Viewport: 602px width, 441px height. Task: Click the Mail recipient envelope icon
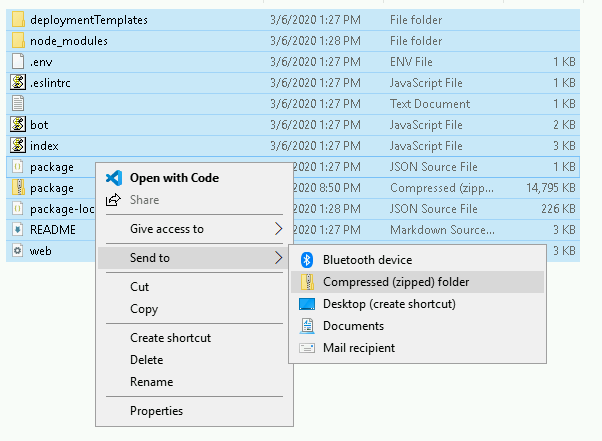306,348
